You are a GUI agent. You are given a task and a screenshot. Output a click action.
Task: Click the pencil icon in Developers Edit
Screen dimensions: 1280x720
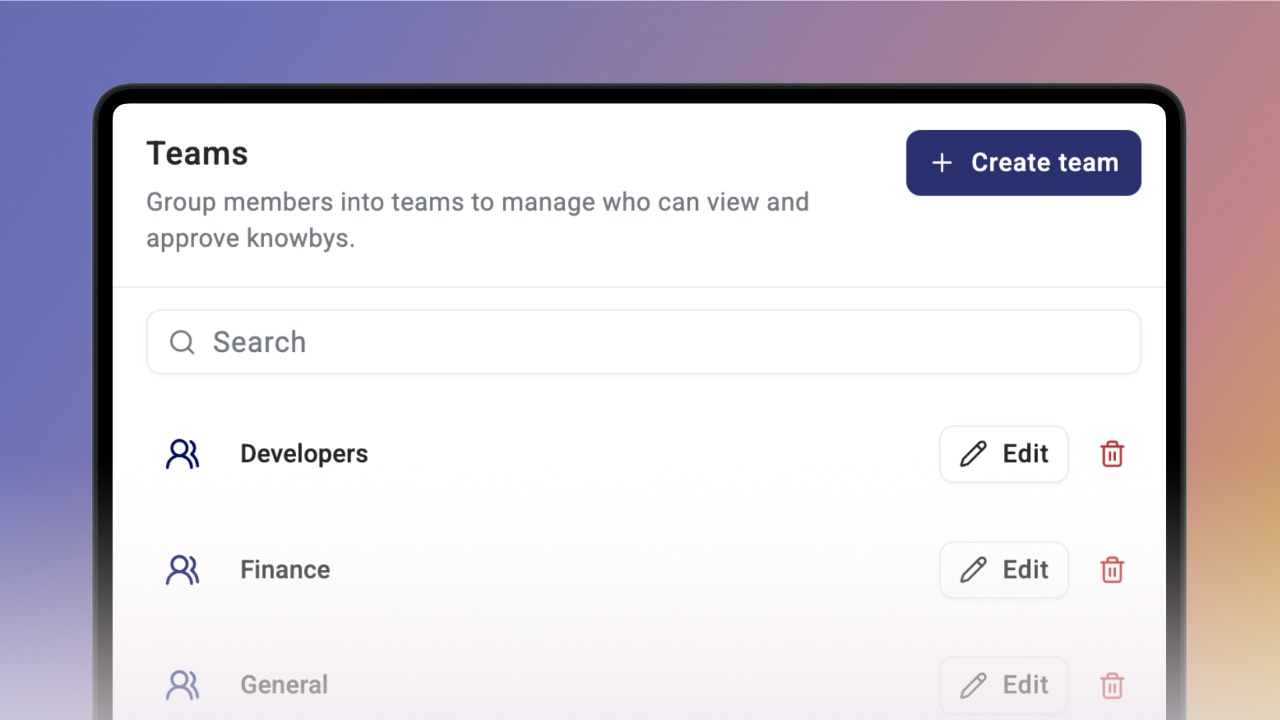click(973, 454)
